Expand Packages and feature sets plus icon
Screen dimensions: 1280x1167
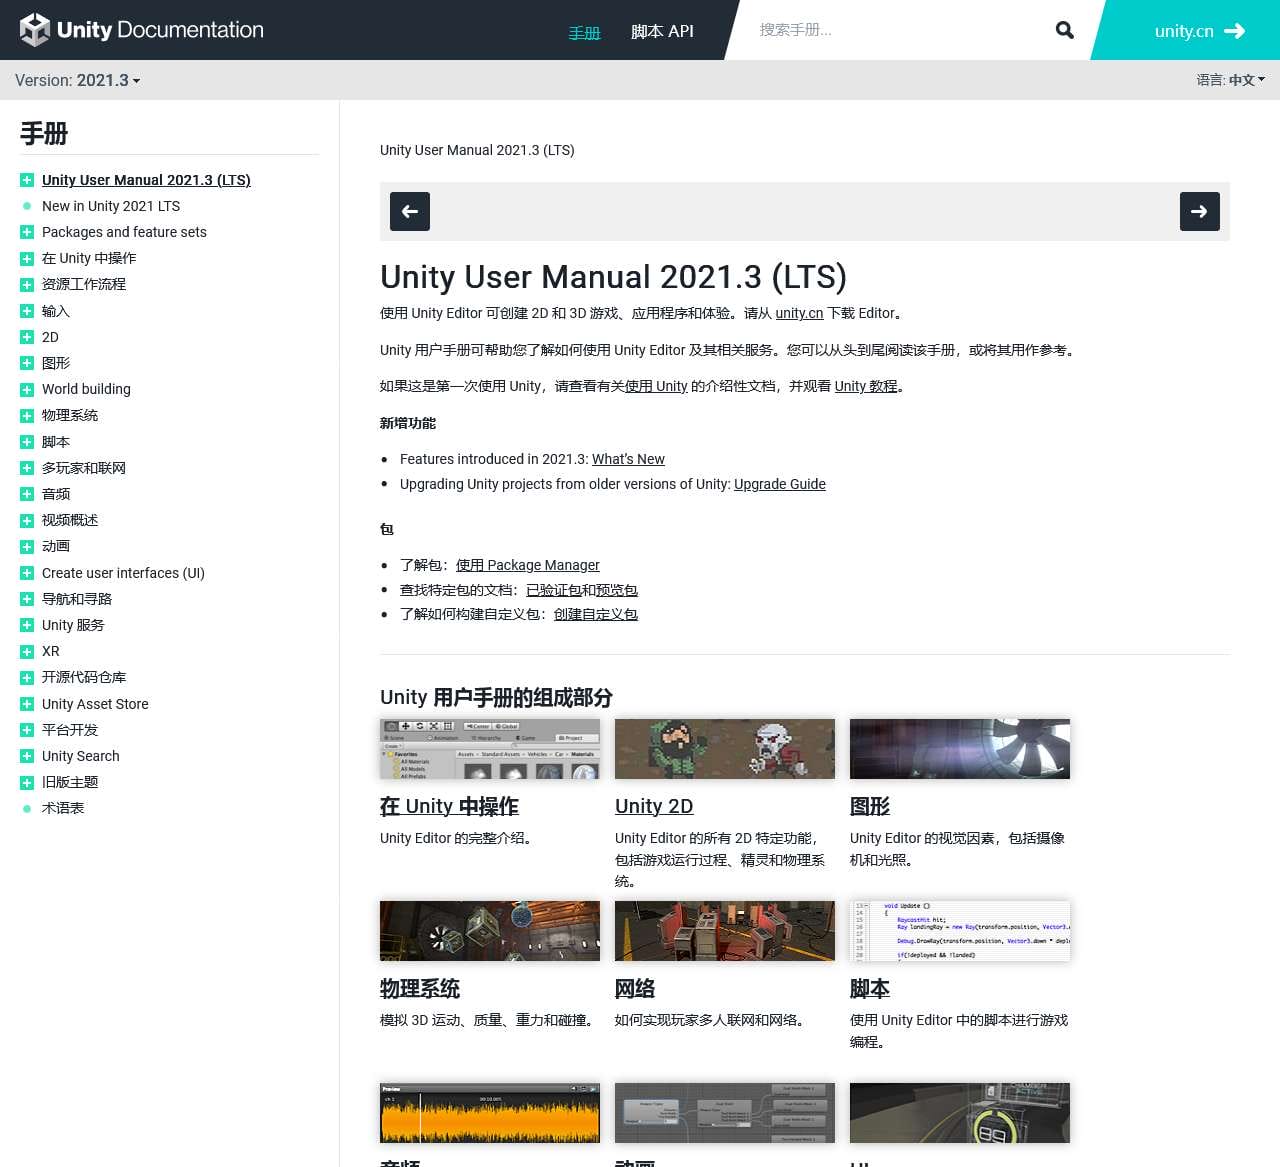coord(27,232)
